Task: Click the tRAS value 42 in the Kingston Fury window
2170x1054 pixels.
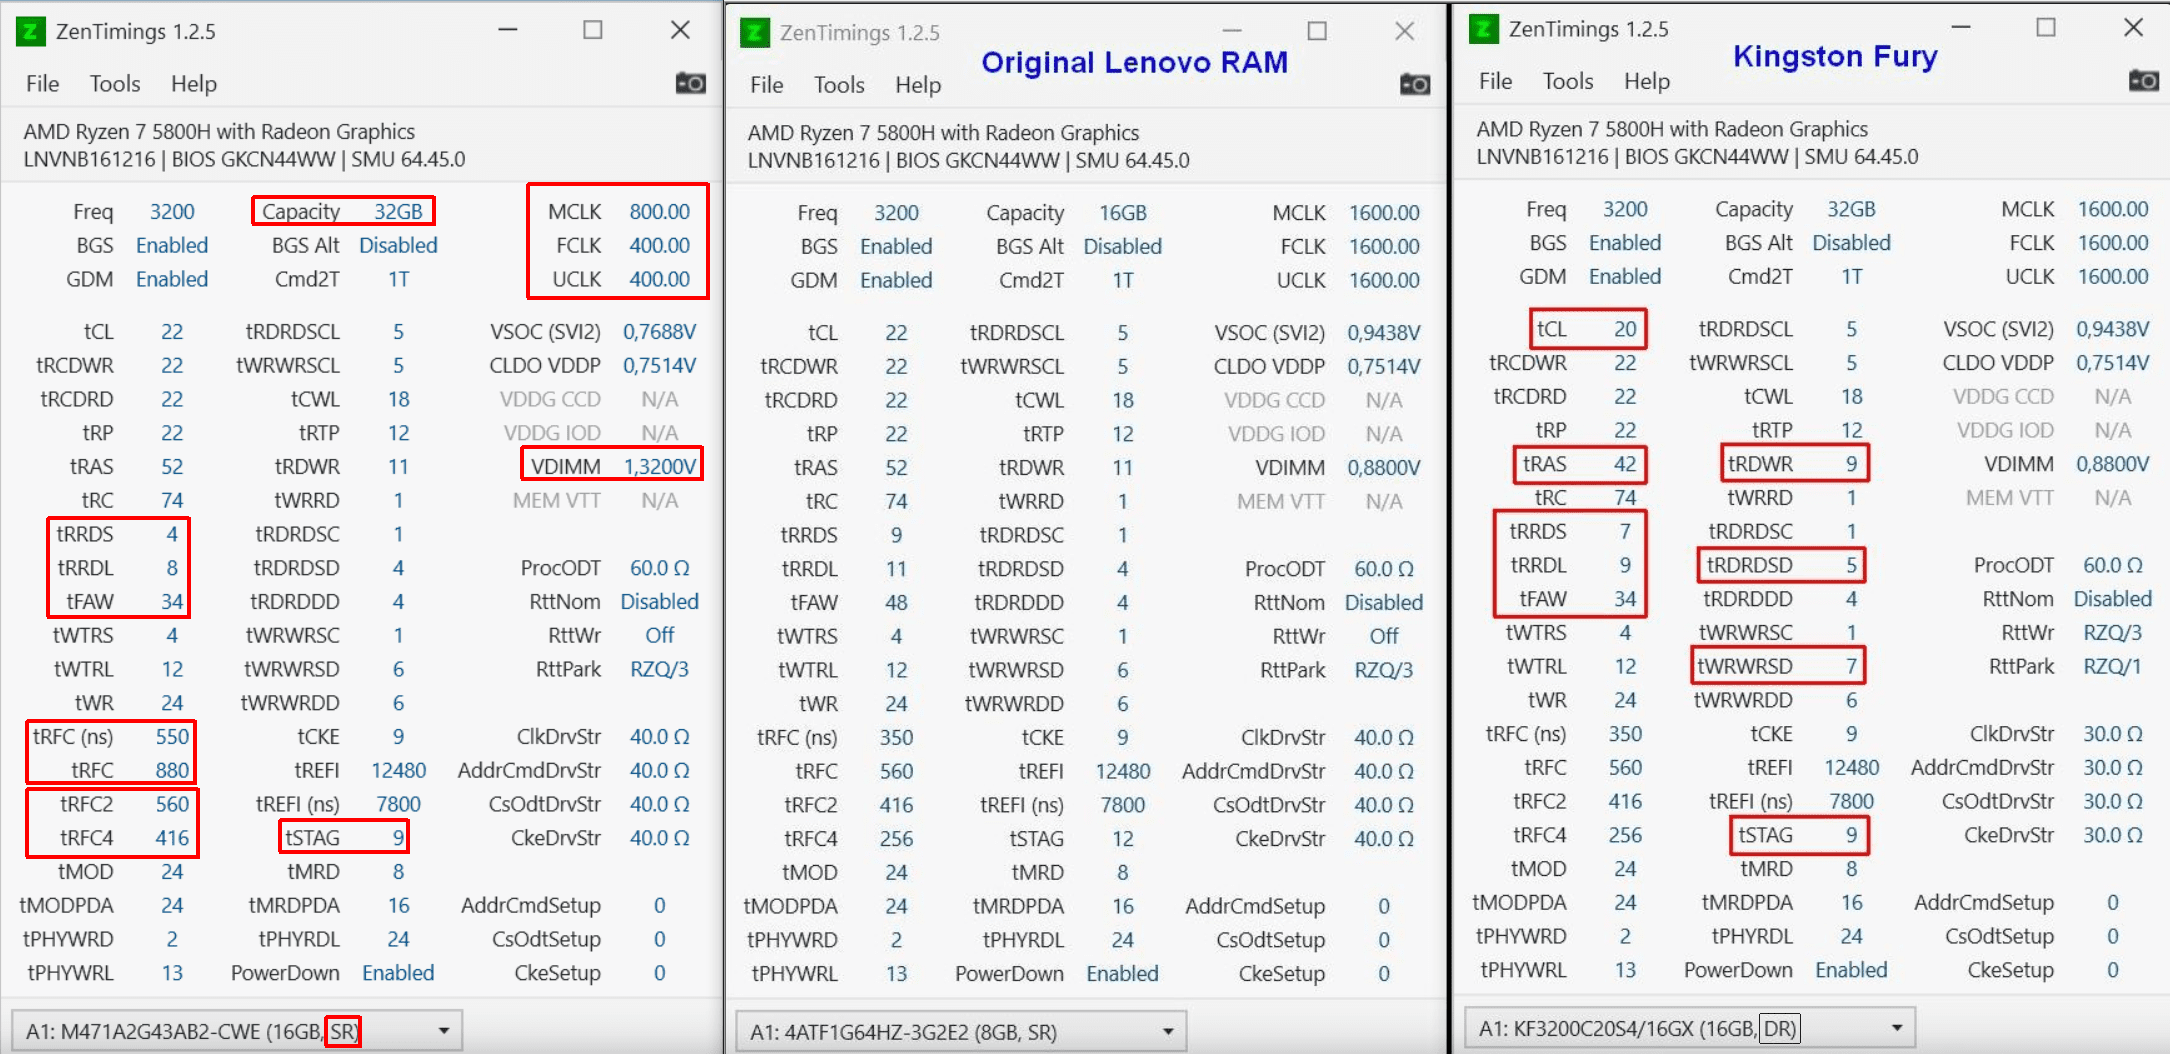Action: [x=1625, y=464]
